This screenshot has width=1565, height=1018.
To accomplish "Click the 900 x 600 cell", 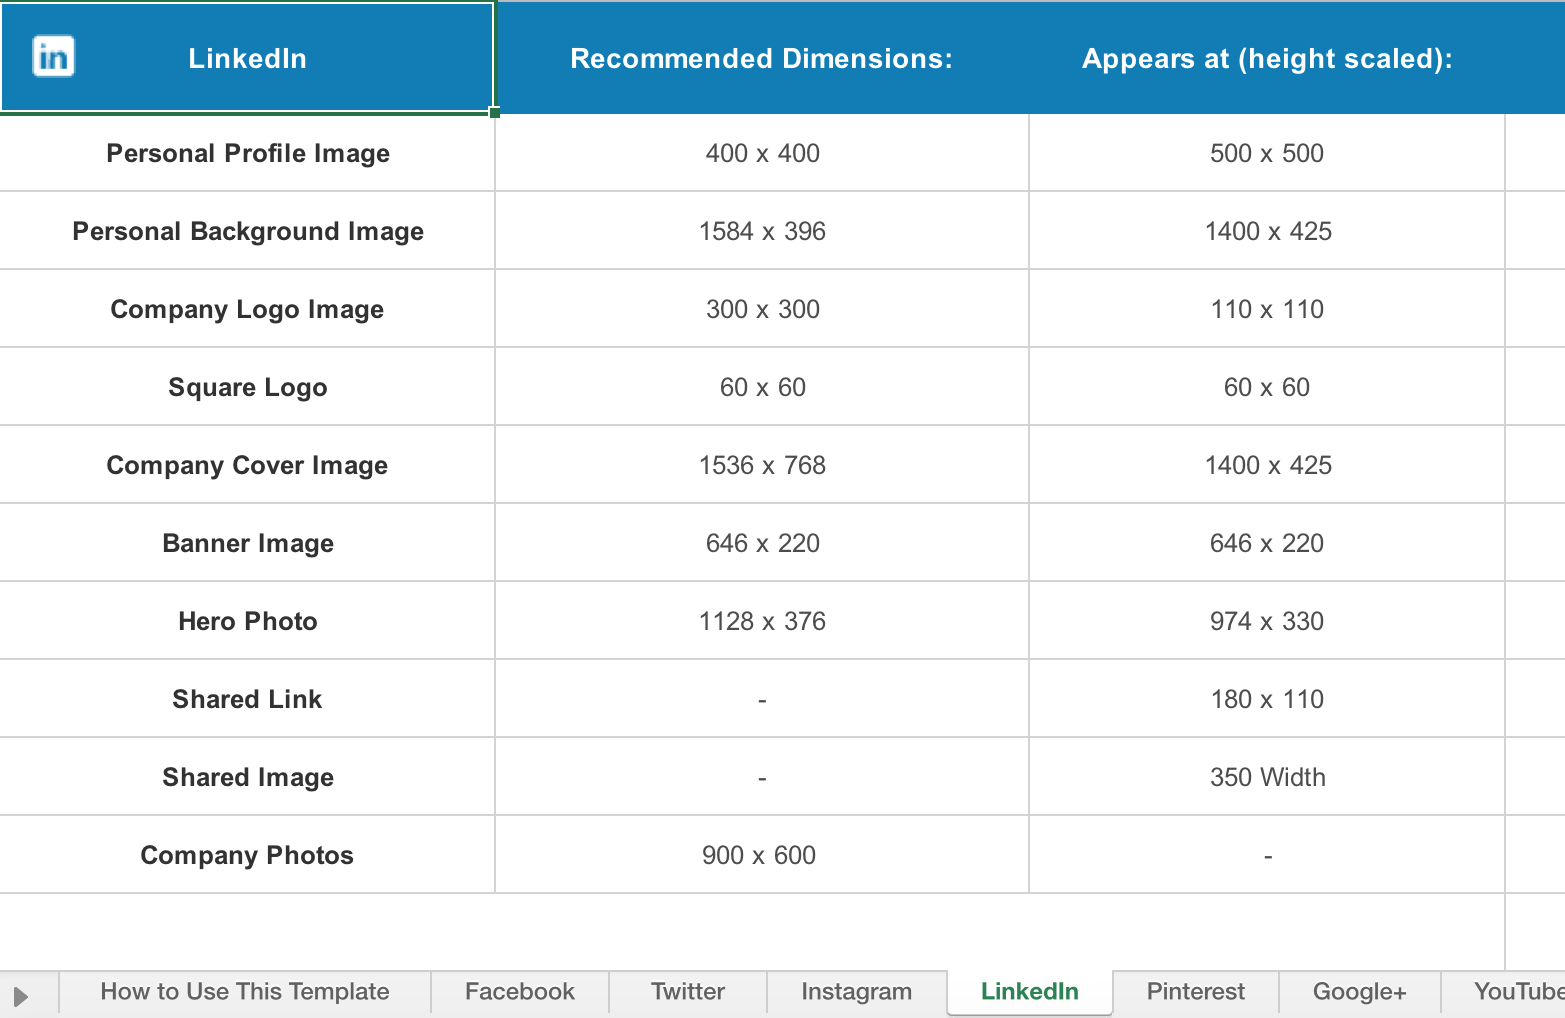I will point(762,855).
